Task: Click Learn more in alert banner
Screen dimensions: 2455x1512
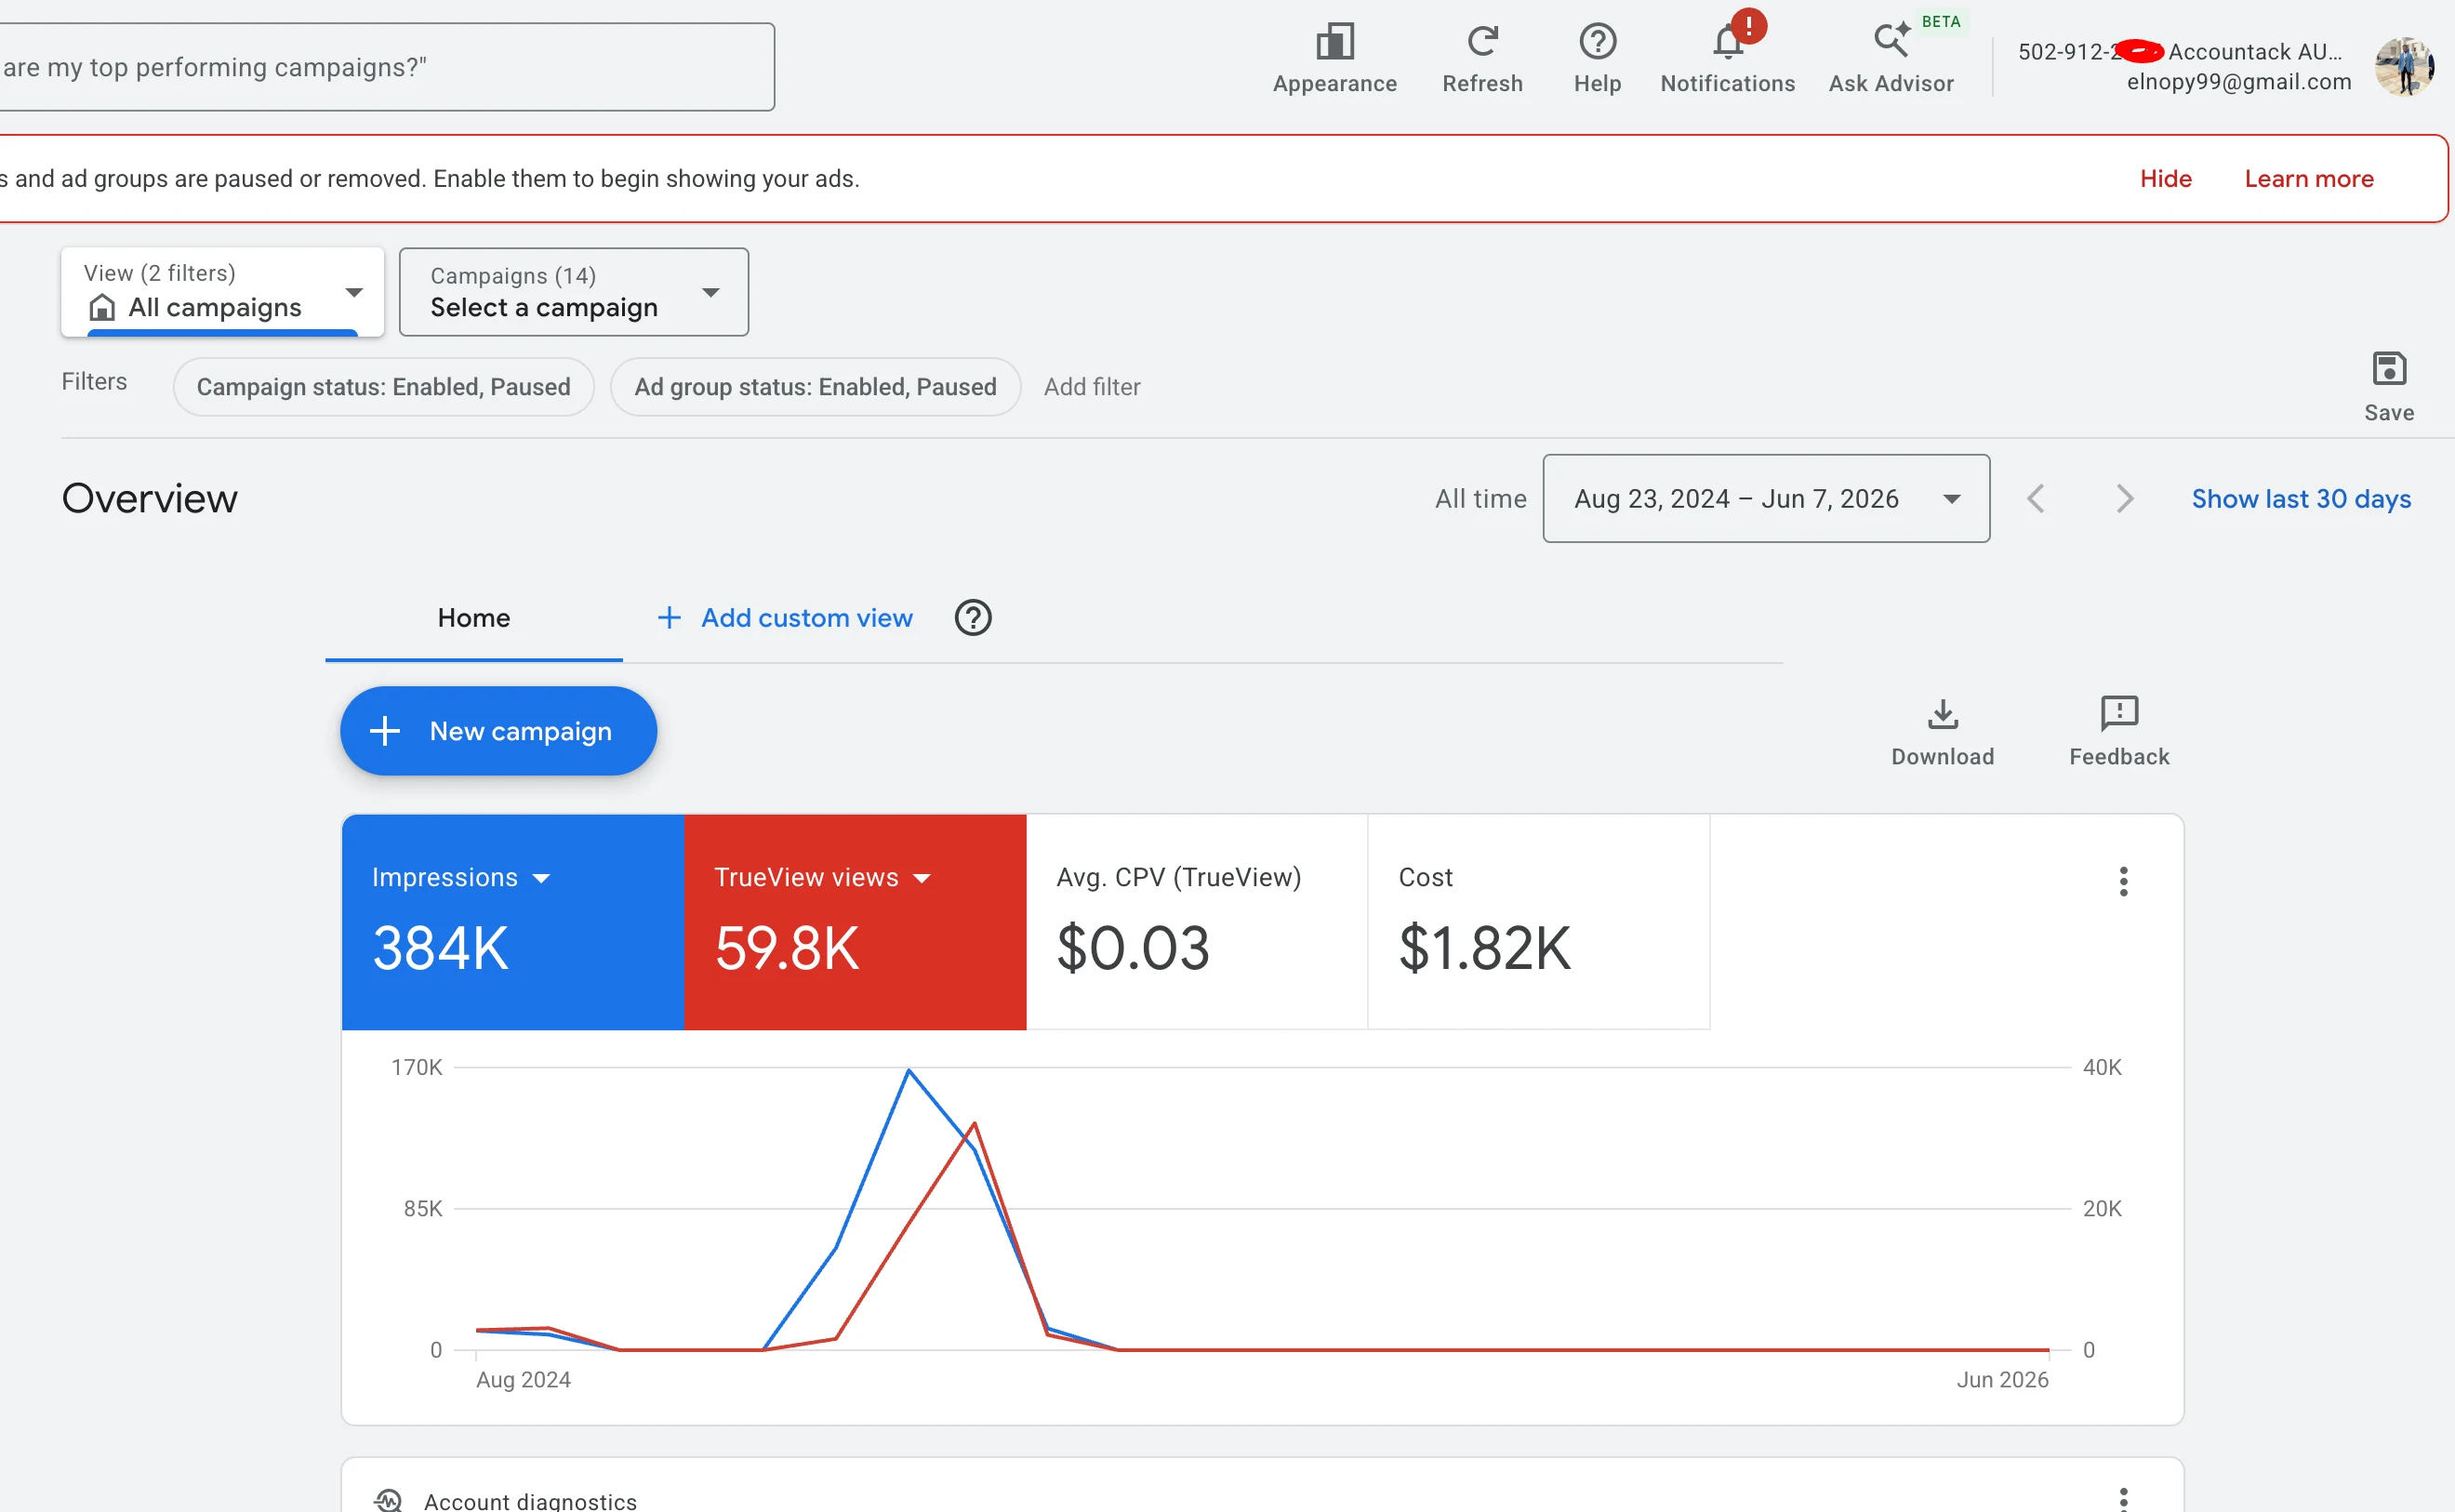Action: (2308, 179)
